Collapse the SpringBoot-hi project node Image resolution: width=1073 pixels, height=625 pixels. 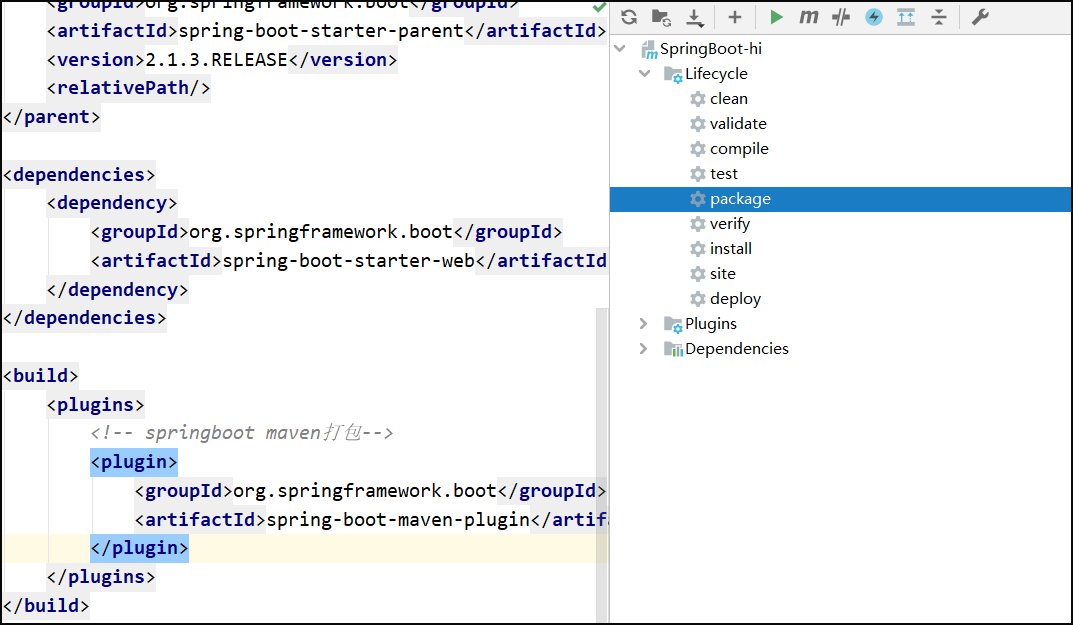click(x=621, y=49)
